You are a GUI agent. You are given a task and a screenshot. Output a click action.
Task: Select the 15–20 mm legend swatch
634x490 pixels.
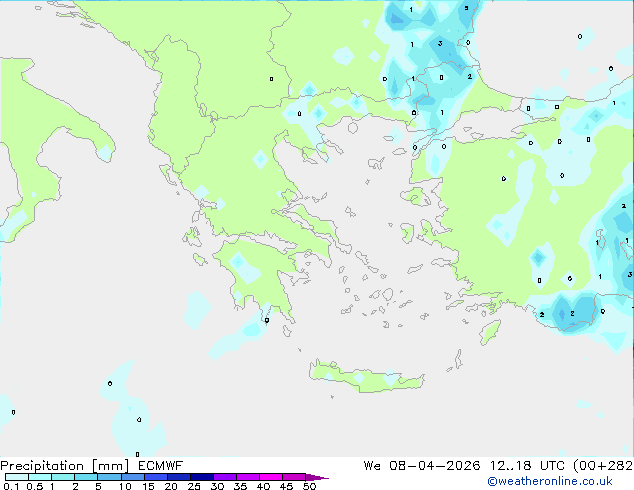156,477
